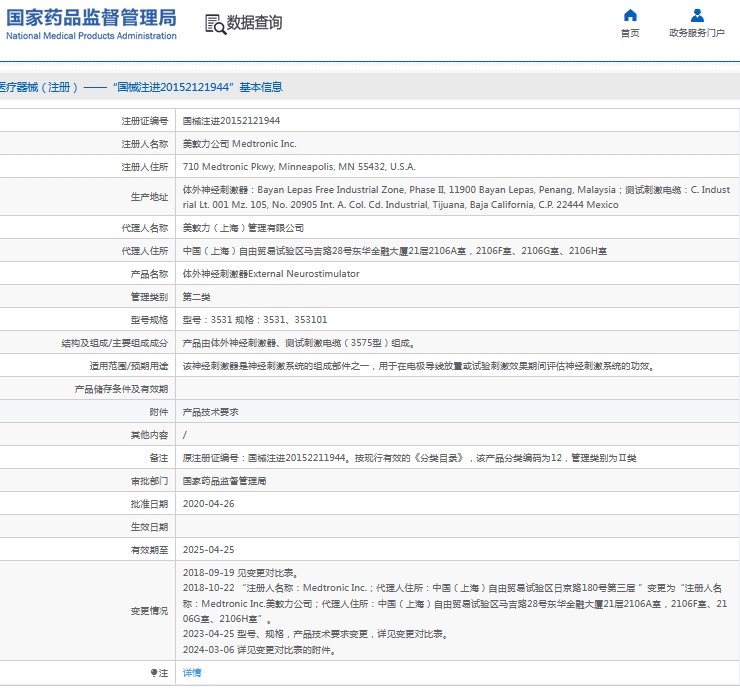
Task: Click the 政务服务门户 text label
Action: click(697, 33)
